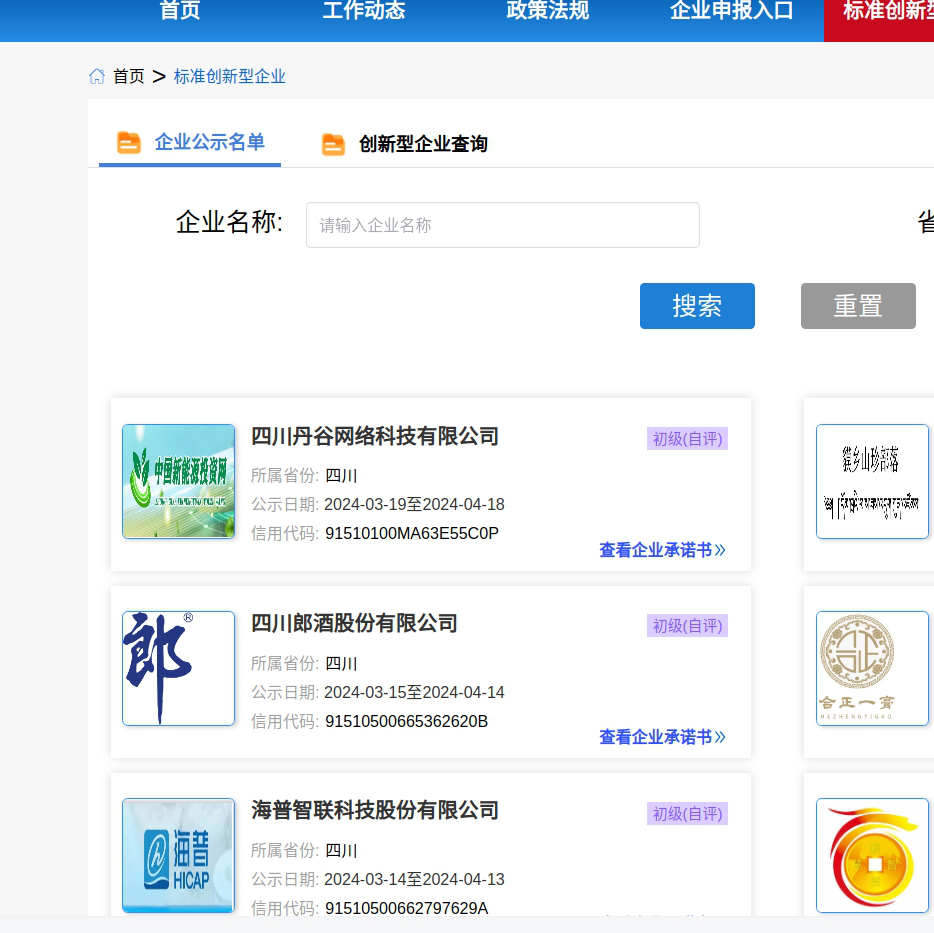This screenshot has height=933, width=934.
Task: Navigate to 政策法规 in the top bar
Action: pos(546,10)
